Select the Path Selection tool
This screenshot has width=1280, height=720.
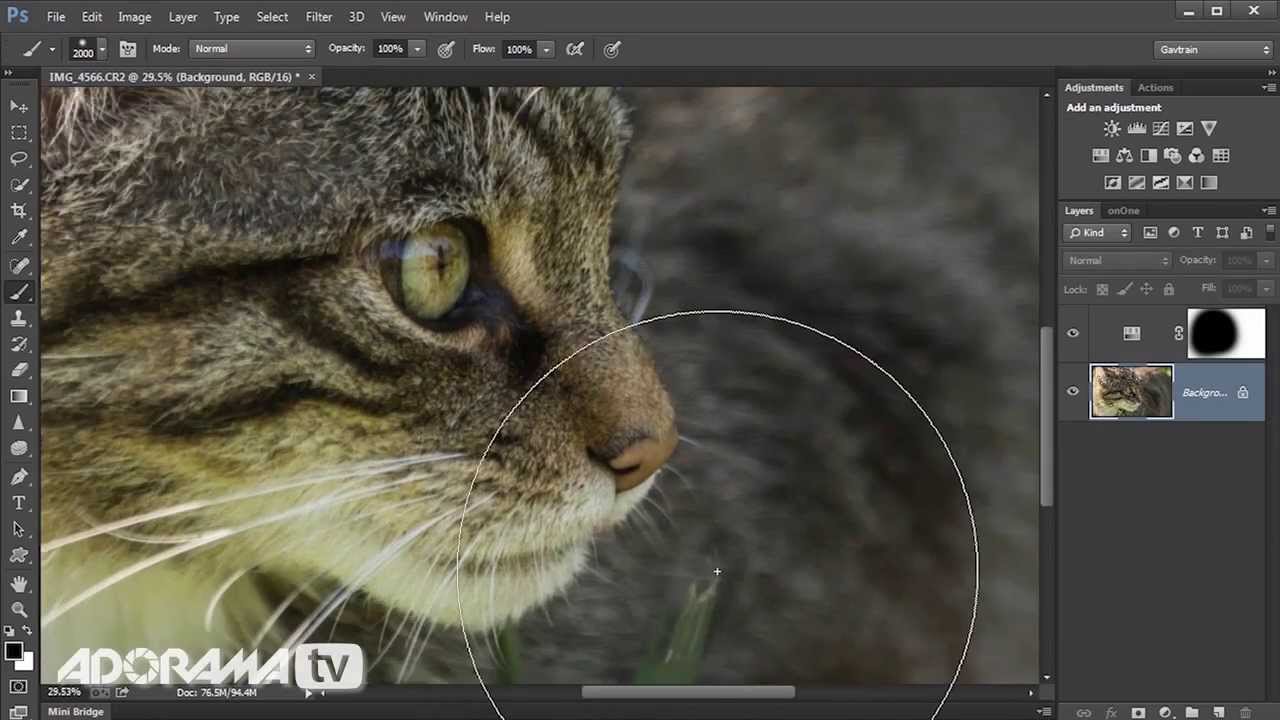19,529
